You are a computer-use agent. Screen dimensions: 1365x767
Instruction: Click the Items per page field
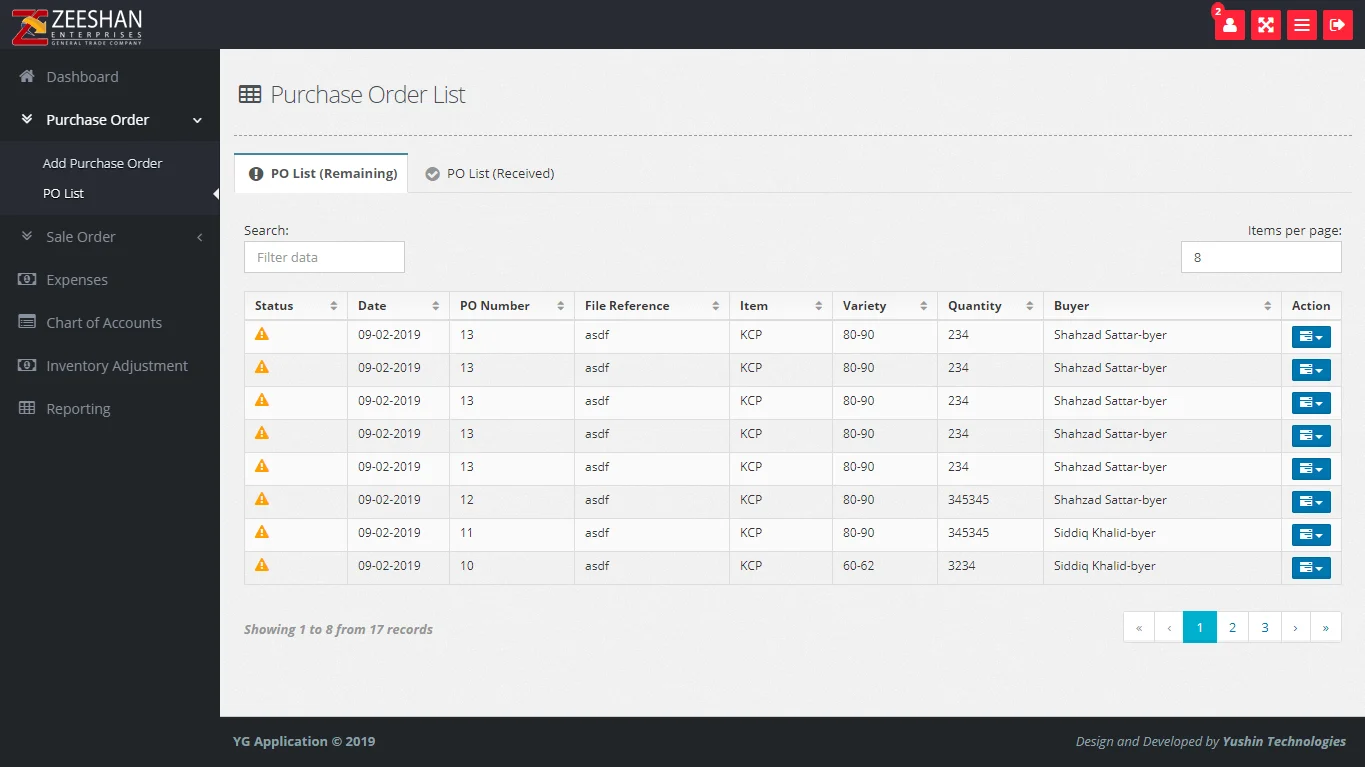point(1260,257)
